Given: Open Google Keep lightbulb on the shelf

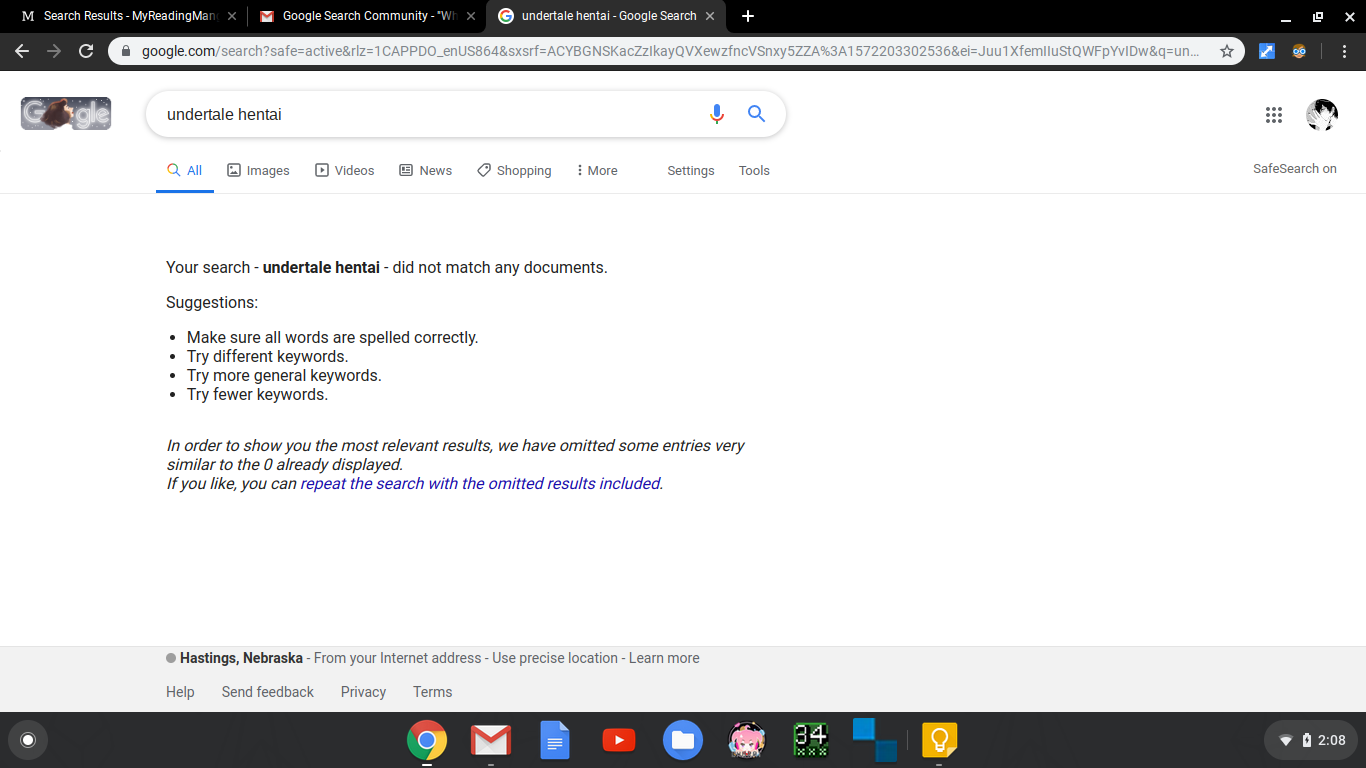Looking at the screenshot, I should click(x=939, y=740).
